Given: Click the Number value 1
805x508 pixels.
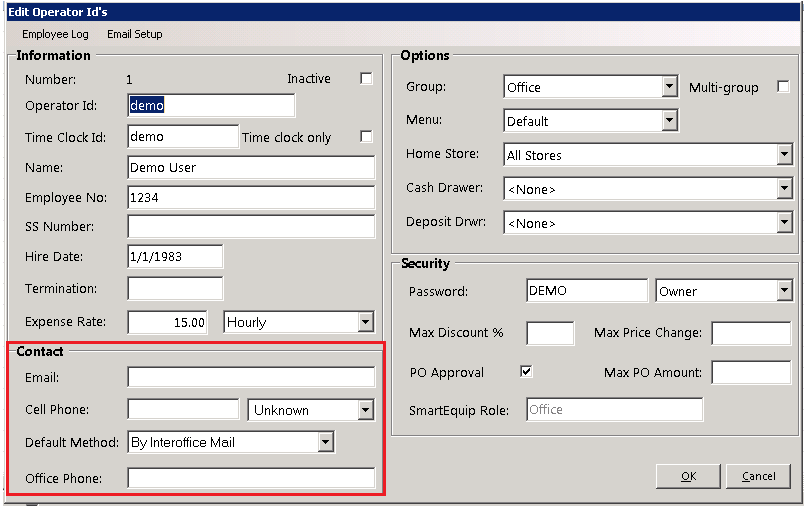Looking at the screenshot, I should click(129, 80).
